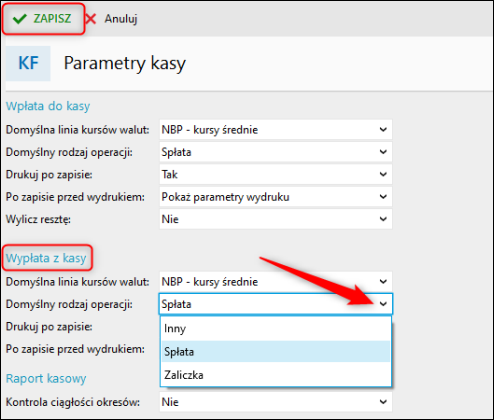Click the 'Wylicz resztę:' label
Viewport: 494px width, 420px height.
[x=38, y=219]
